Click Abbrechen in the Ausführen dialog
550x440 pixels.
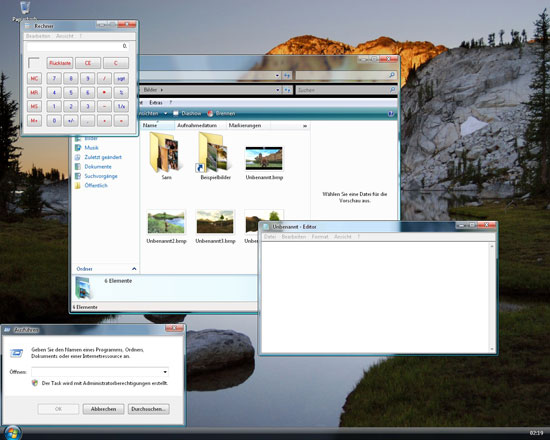tap(103, 409)
